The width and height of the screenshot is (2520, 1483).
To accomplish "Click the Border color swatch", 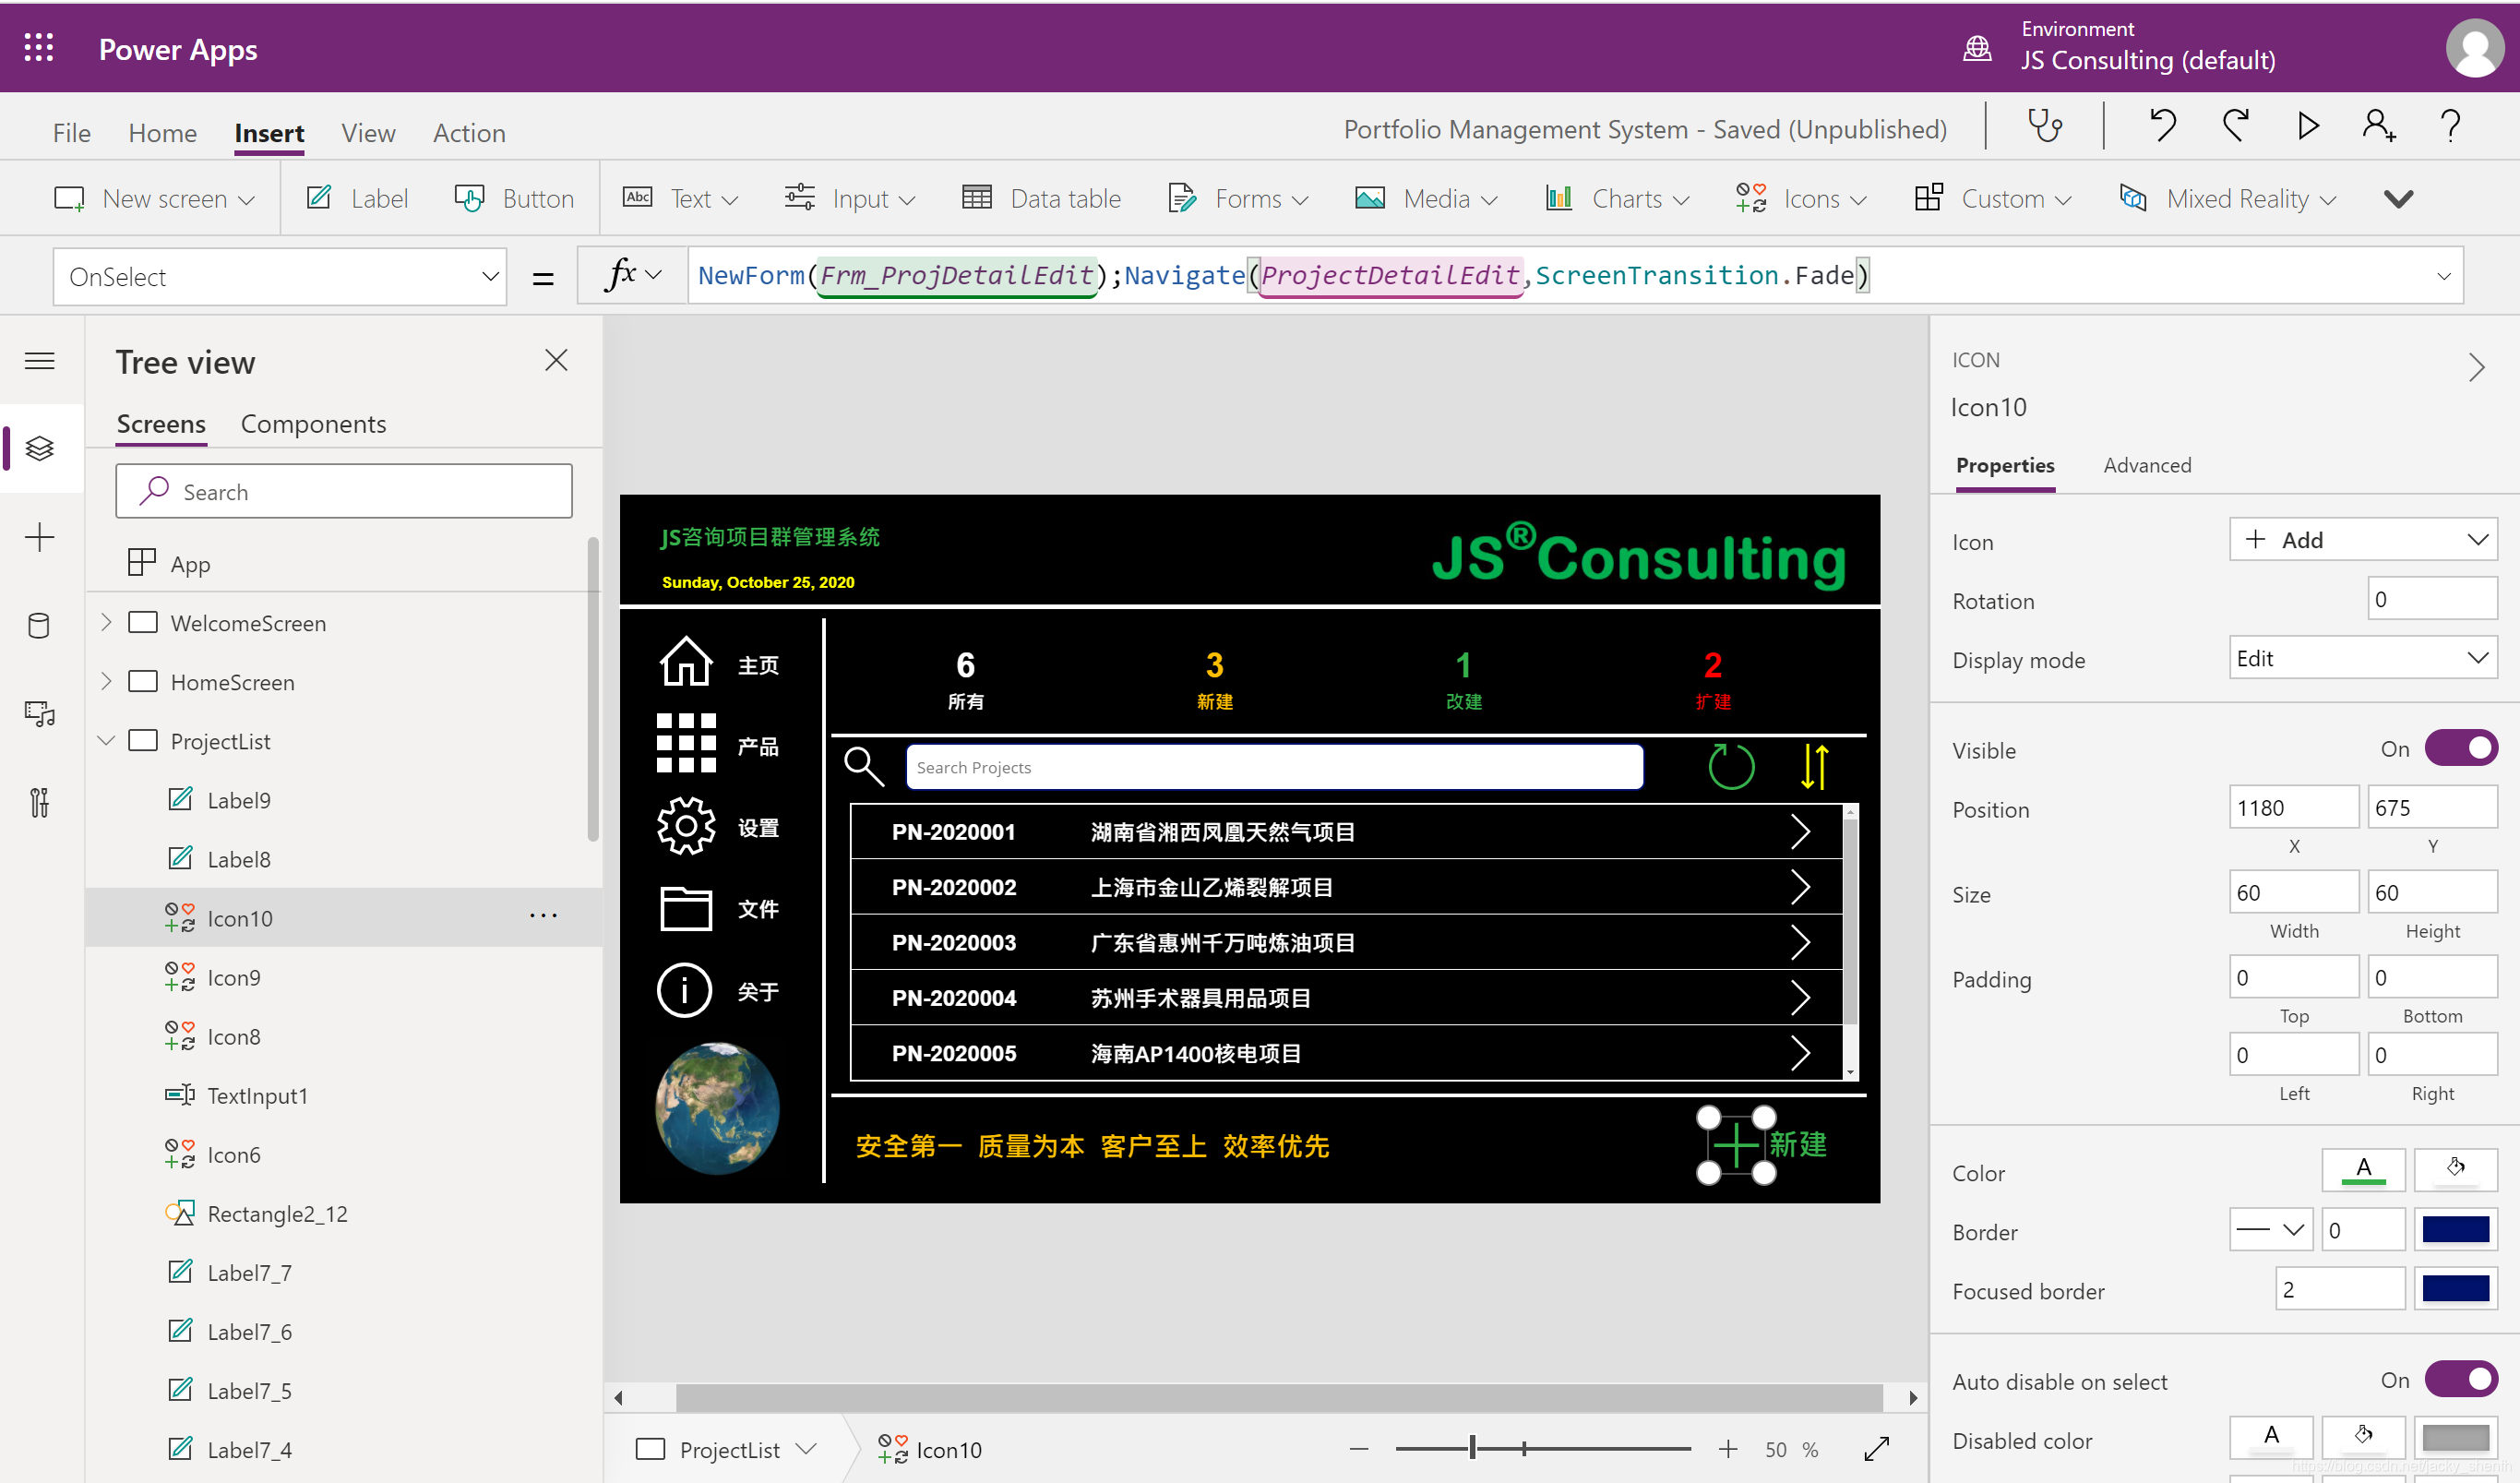I will point(2455,1230).
